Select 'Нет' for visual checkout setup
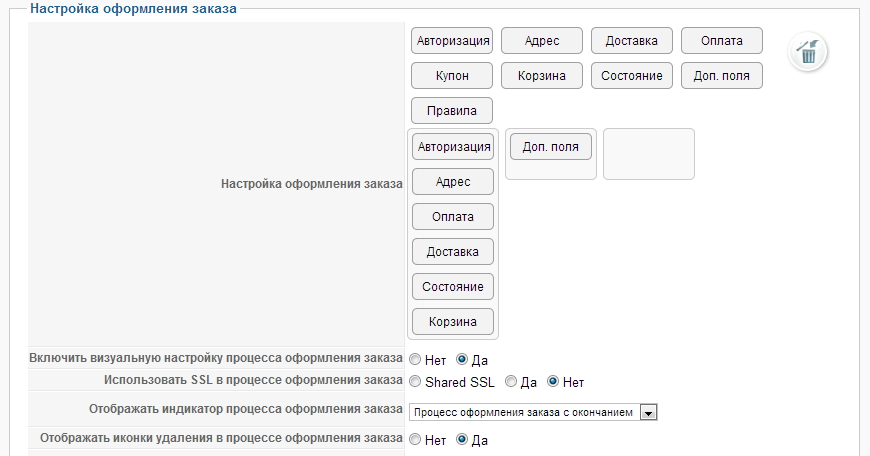 (x=415, y=359)
